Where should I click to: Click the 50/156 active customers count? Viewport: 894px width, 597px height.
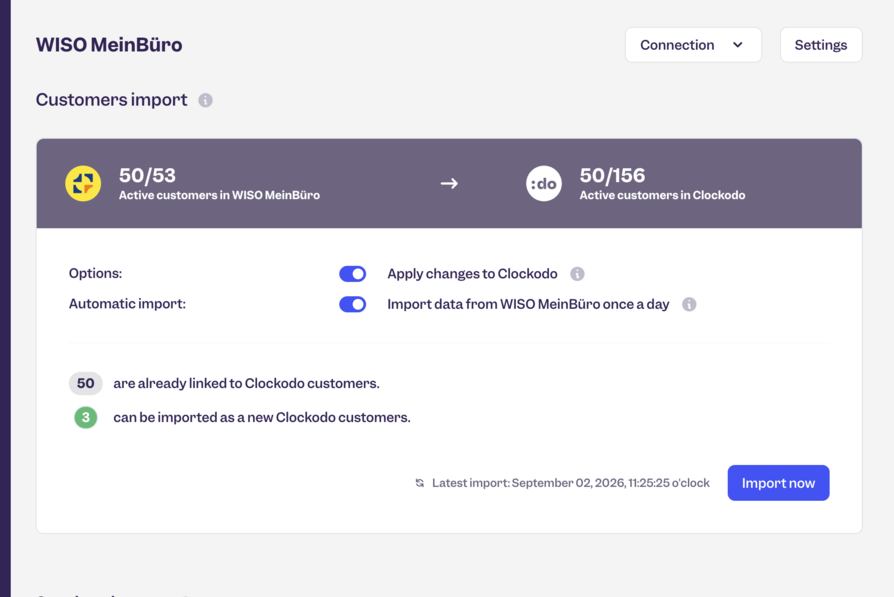612,175
